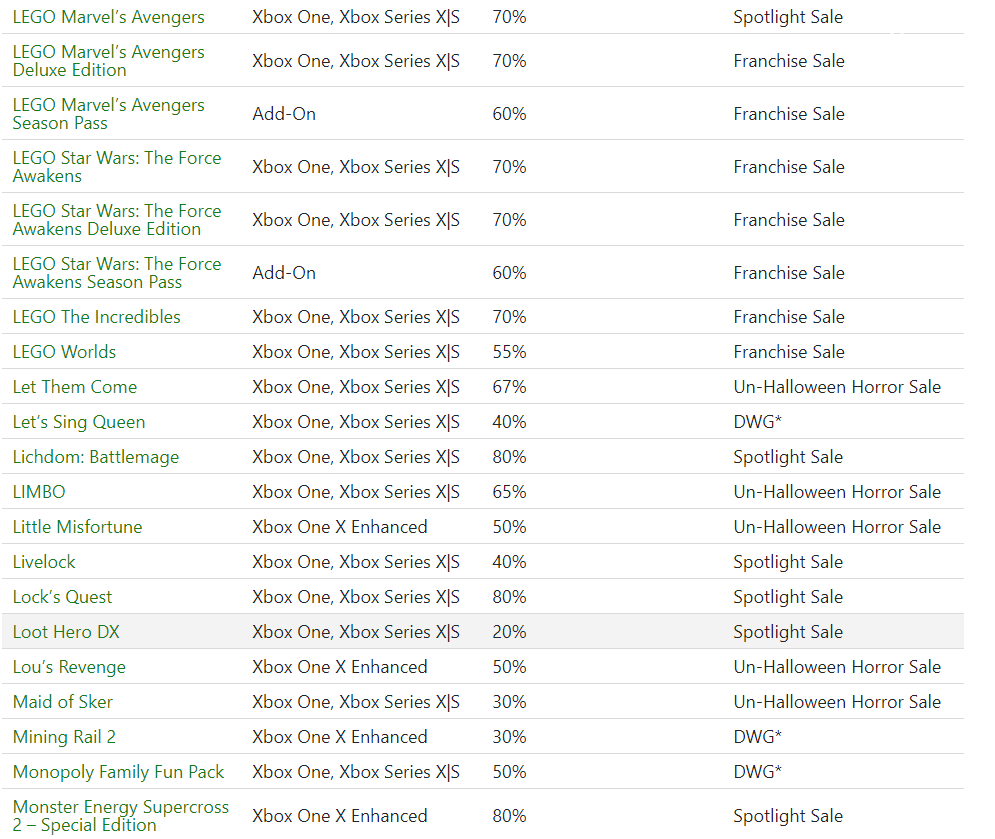The width and height of the screenshot is (995, 839).
Task: Open the LEGO Marvel's Avengers link
Action: [x=109, y=17]
